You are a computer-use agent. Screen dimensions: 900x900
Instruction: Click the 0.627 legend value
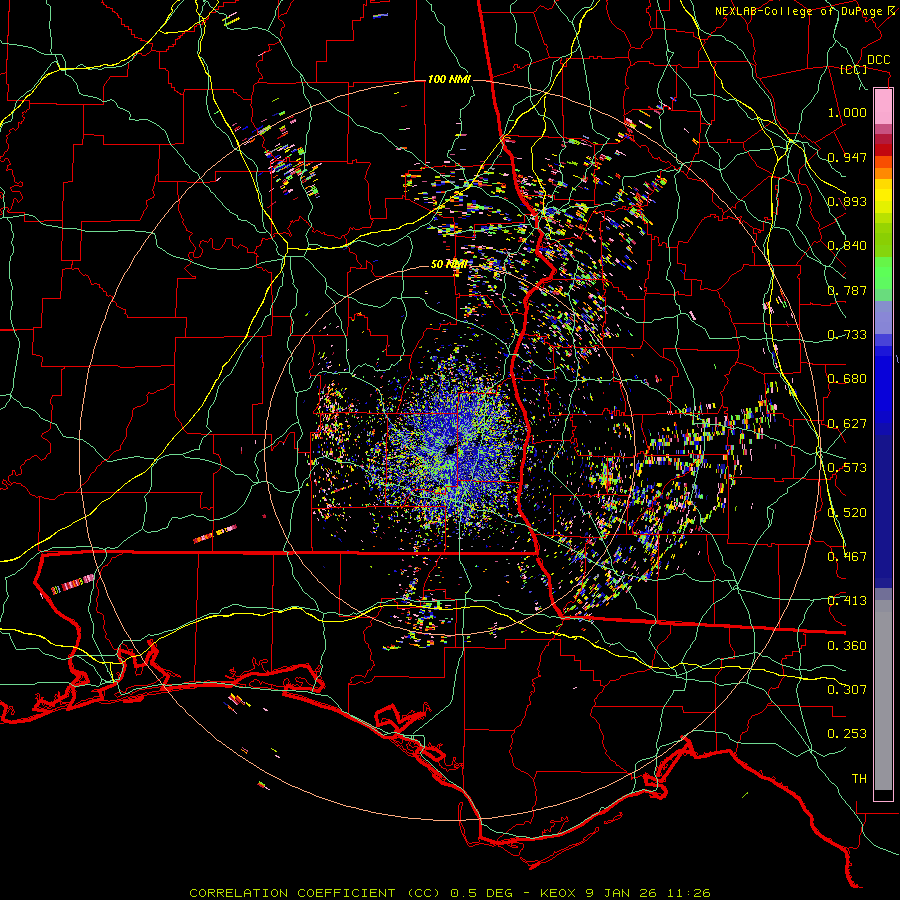click(x=847, y=424)
